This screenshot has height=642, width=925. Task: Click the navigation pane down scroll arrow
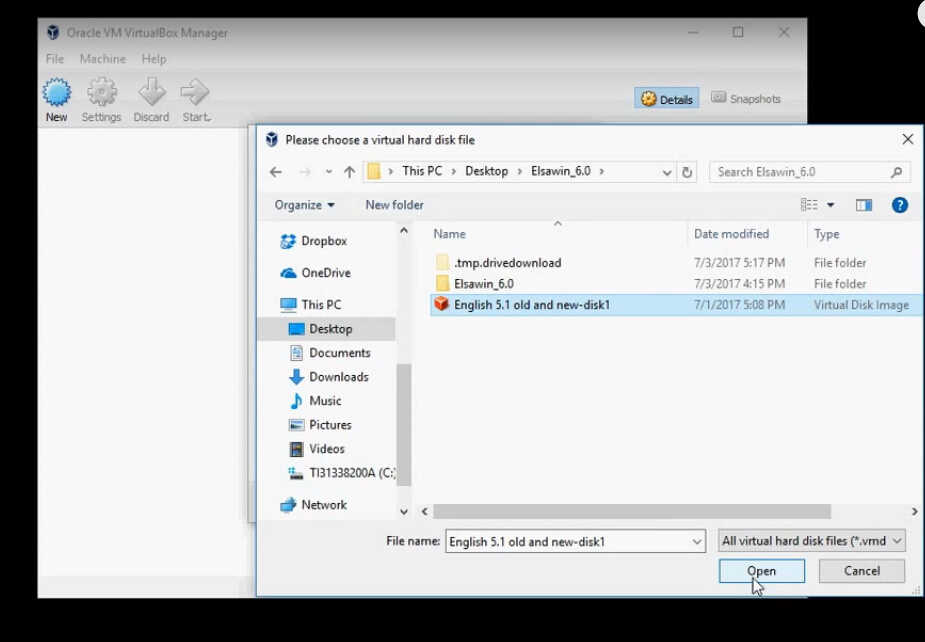[404, 511]
